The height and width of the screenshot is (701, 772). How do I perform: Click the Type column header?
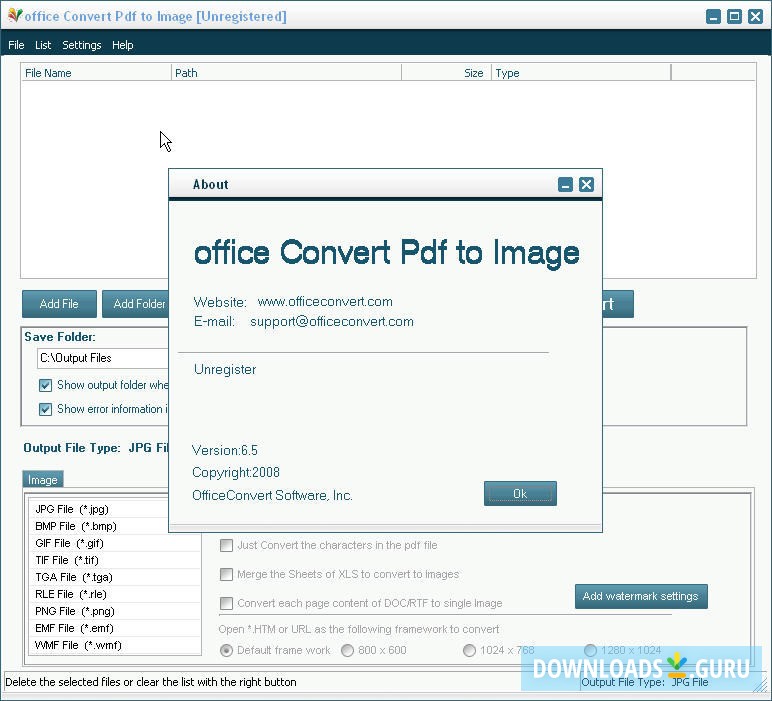(581, 73)
